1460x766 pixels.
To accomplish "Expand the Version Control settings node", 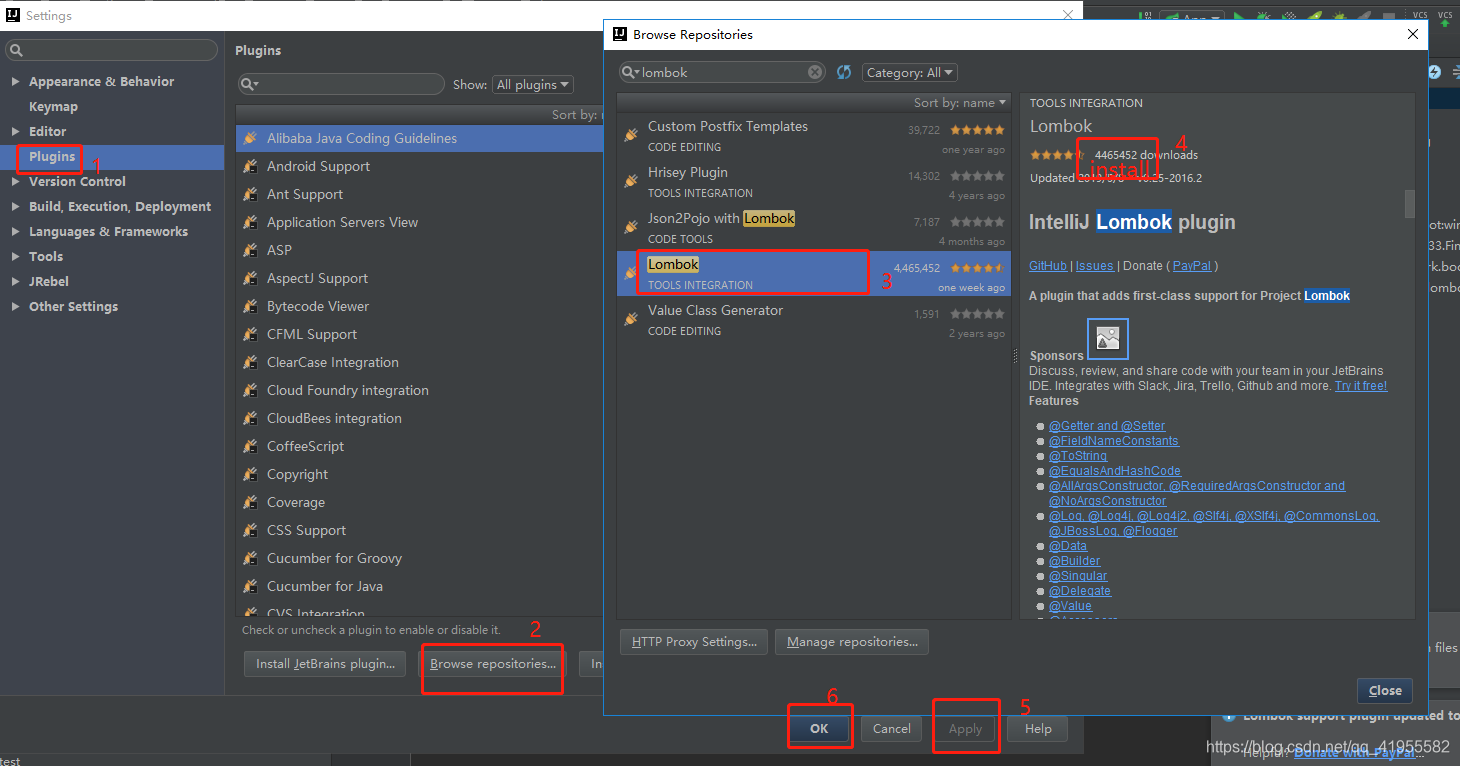I will [15, 182].
